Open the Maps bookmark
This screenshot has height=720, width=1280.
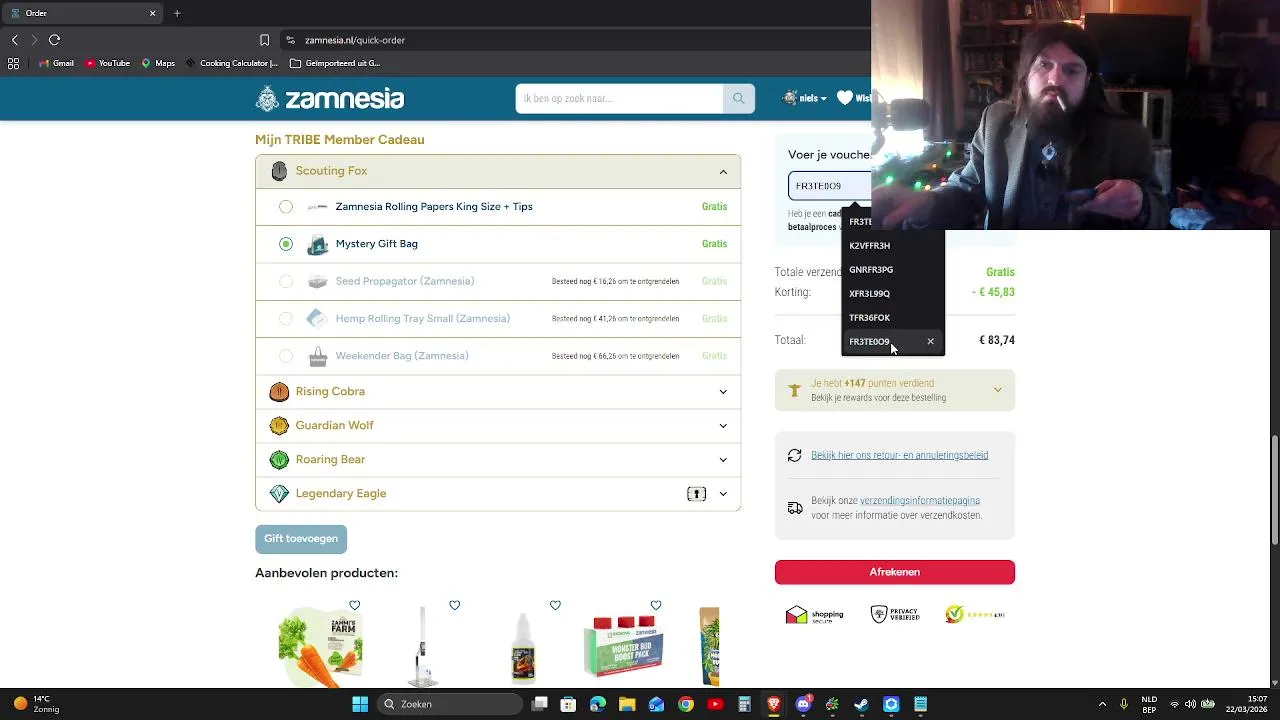pos(158,63)
